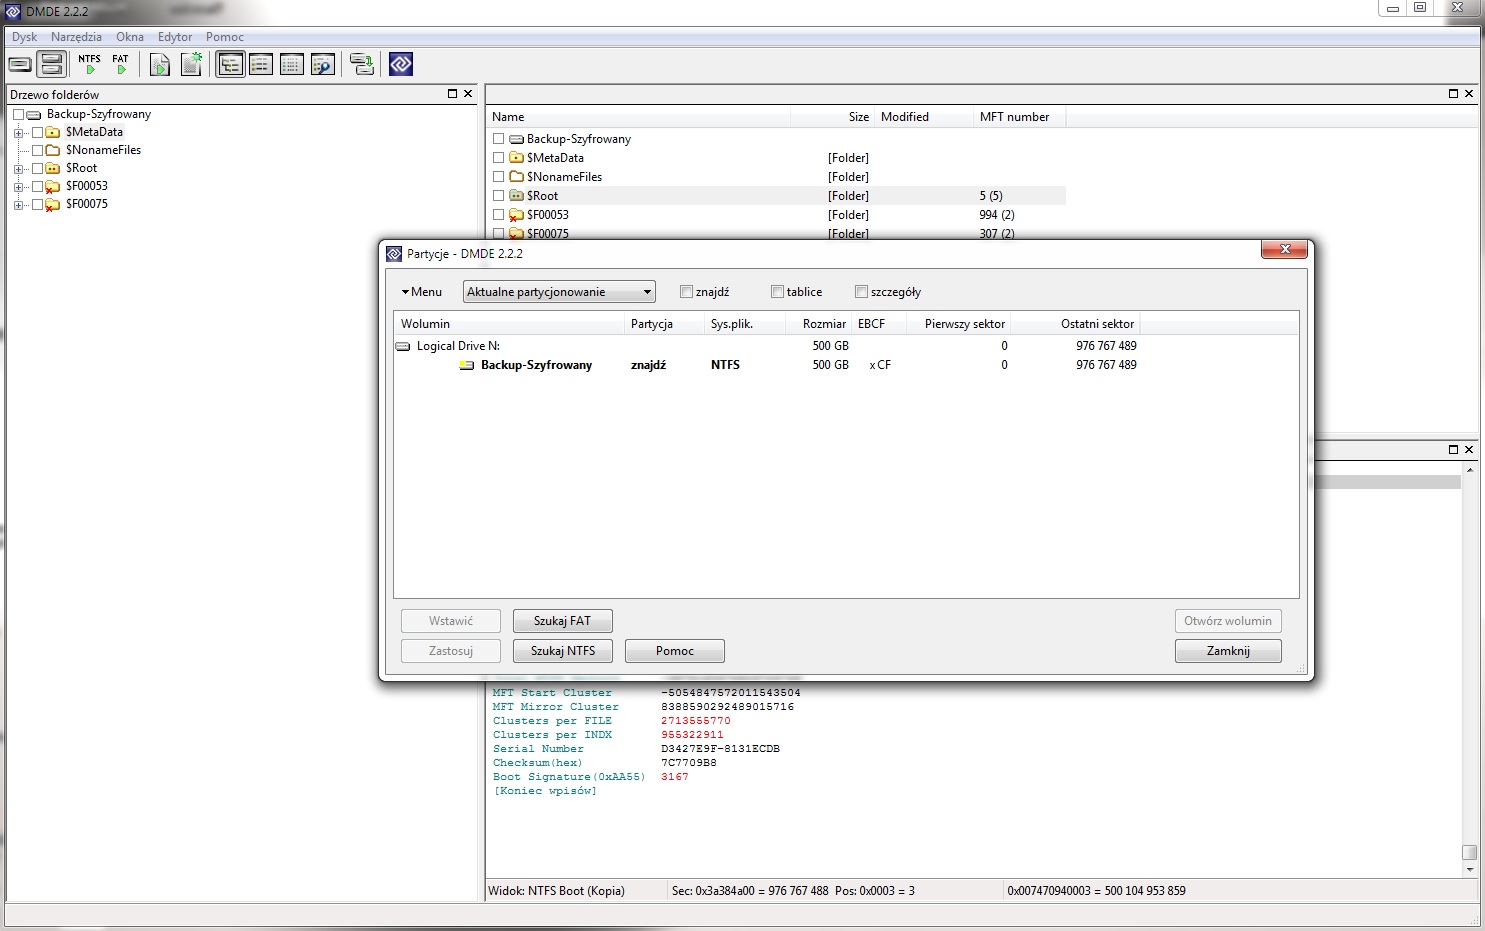Open the Menu dropdown in Partycje dialog
The height and width of the screenshot is (931, 1485).
422,292
